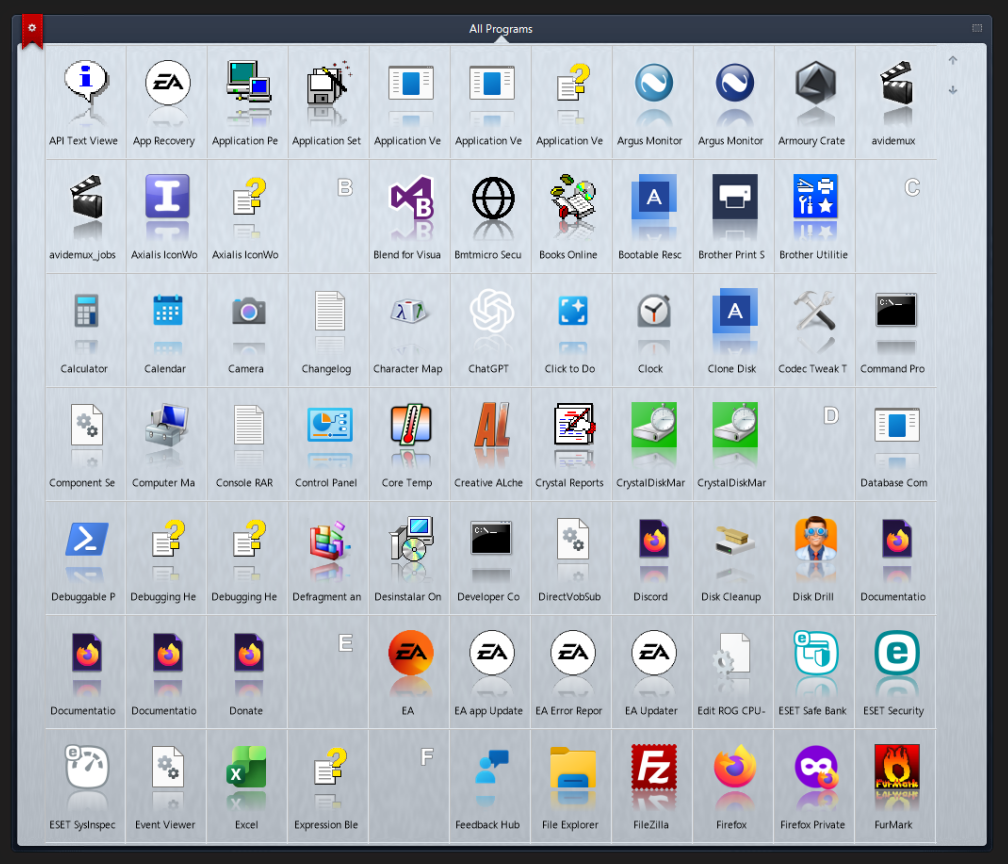Launch the Calculator app
The image size is (1008, 864).
point(84,312)
